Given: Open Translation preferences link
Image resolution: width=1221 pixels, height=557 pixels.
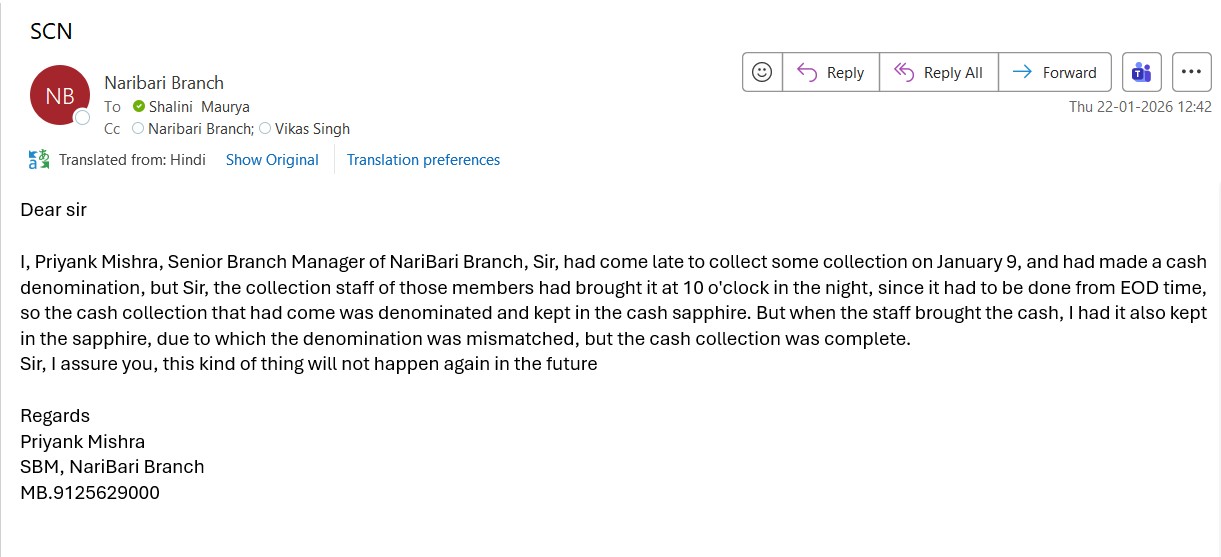Looking at the screenshot, I should [423, 160].
